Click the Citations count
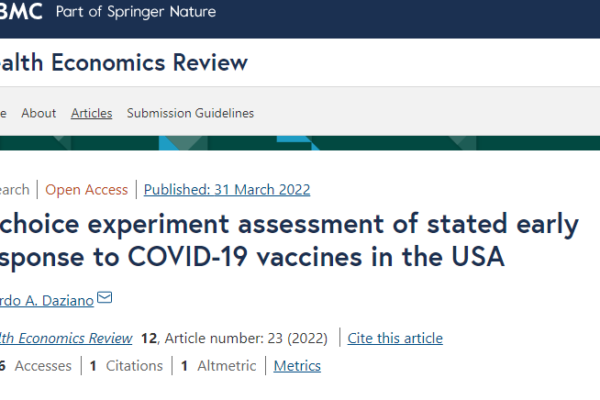 pos(126,366)
